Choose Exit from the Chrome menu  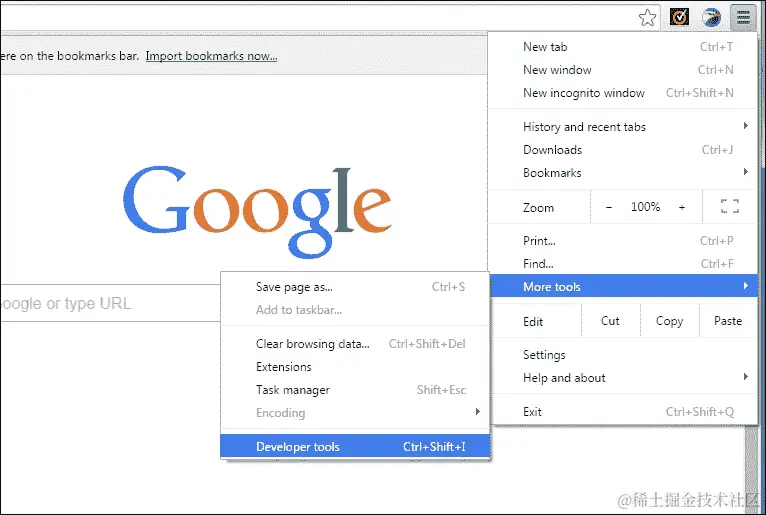click(623, 412)
